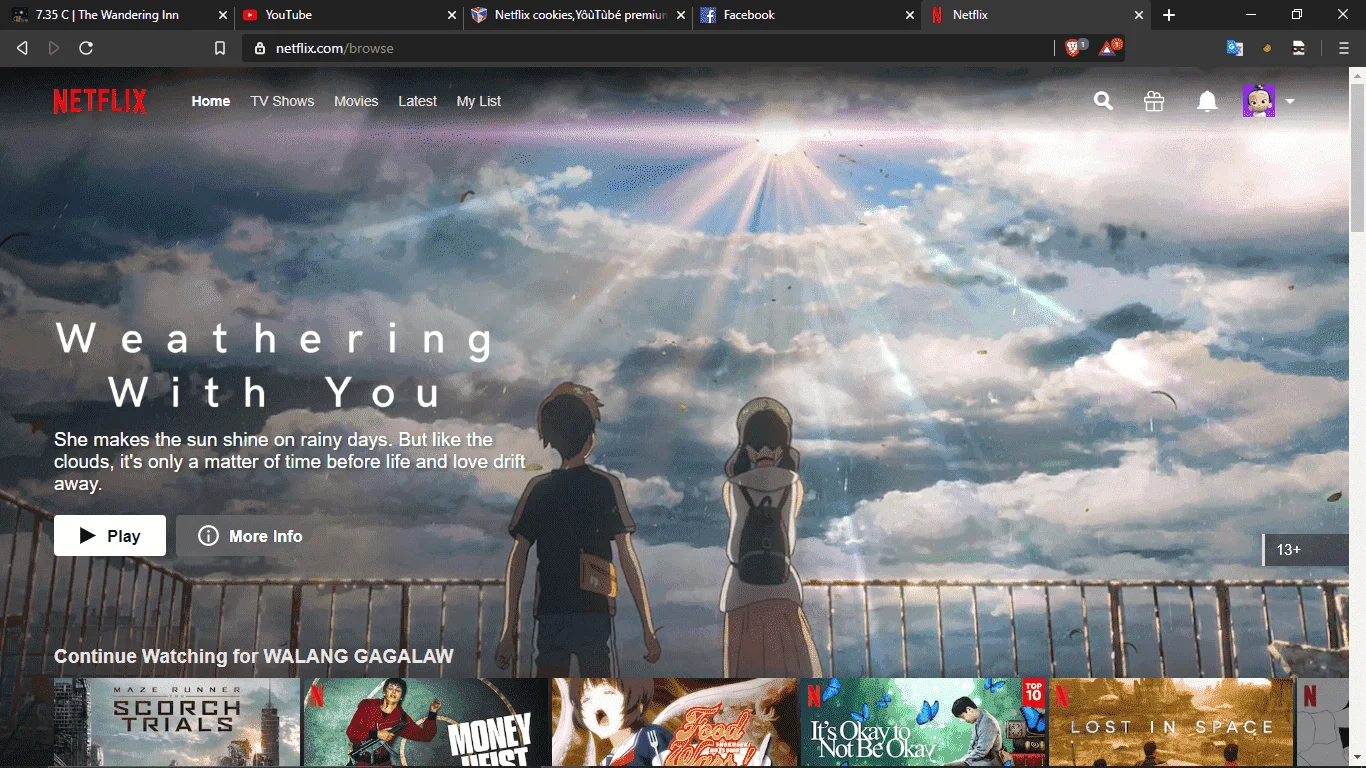
Task: View My List
Action: click(x=479, y=101)
